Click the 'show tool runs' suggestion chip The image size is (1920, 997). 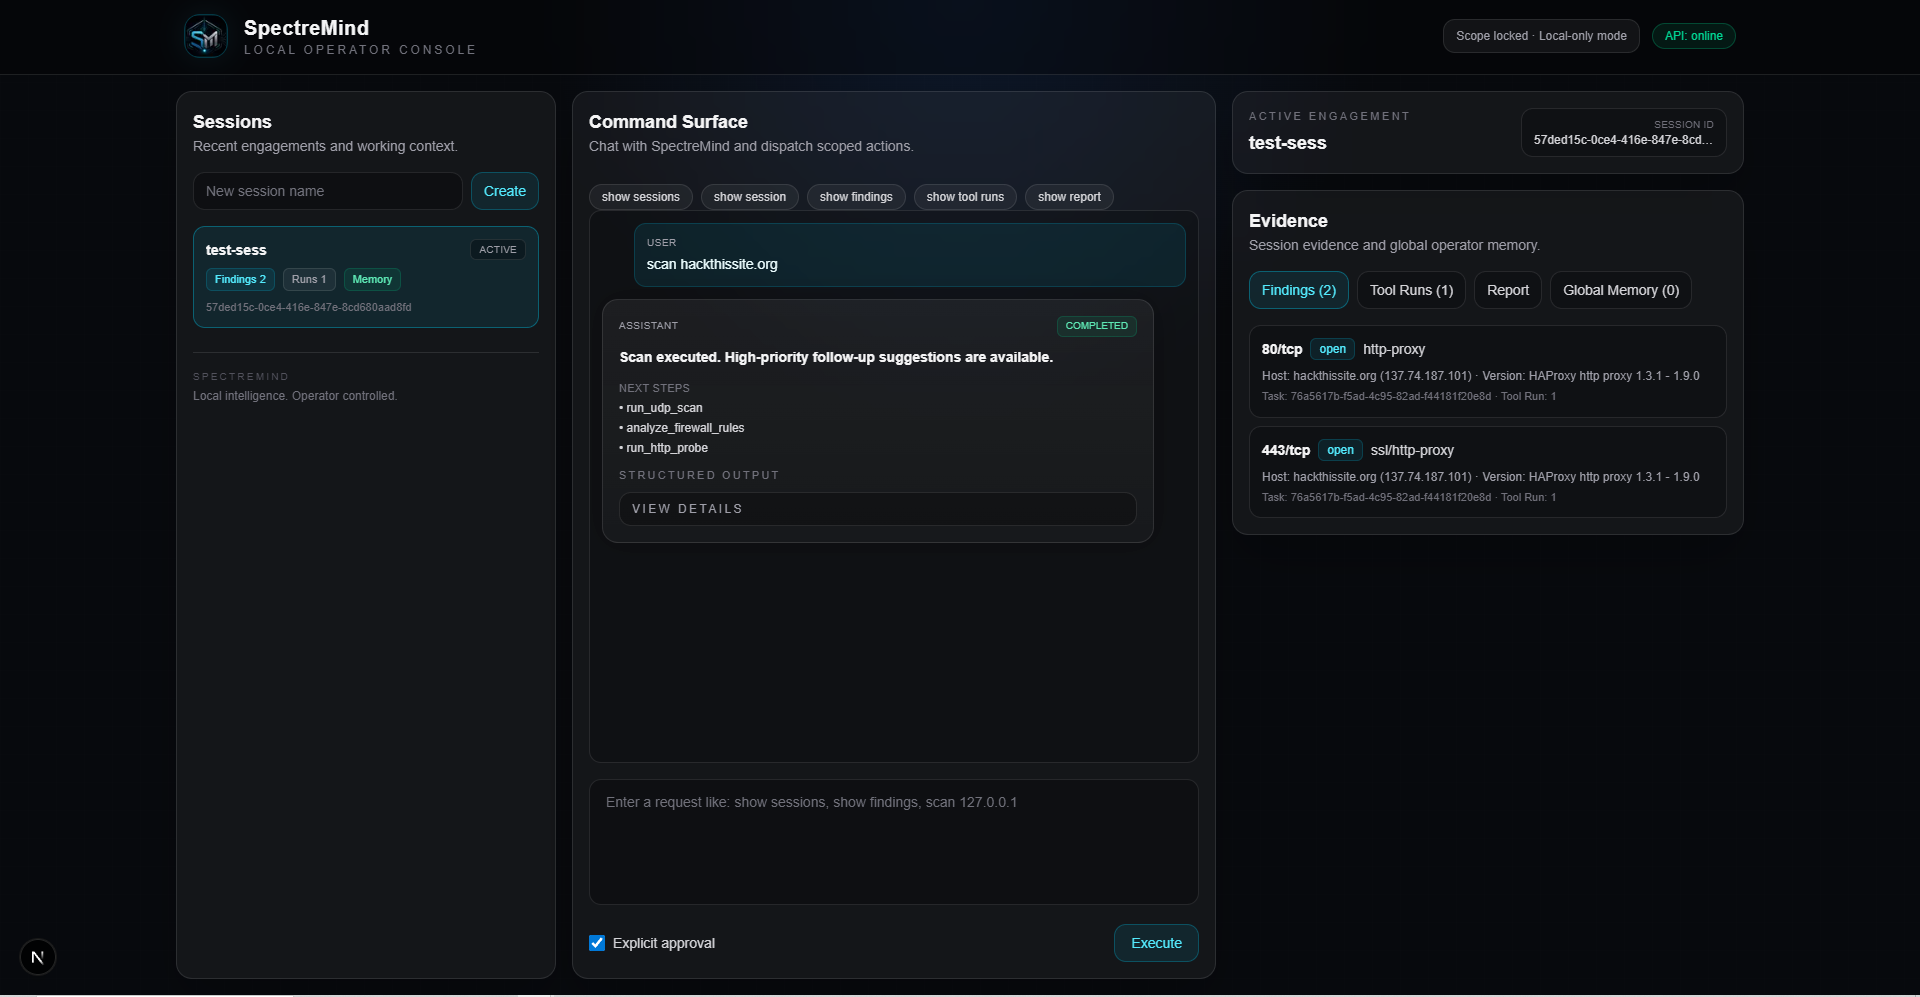pyautogui.click(x=964, y=196)
